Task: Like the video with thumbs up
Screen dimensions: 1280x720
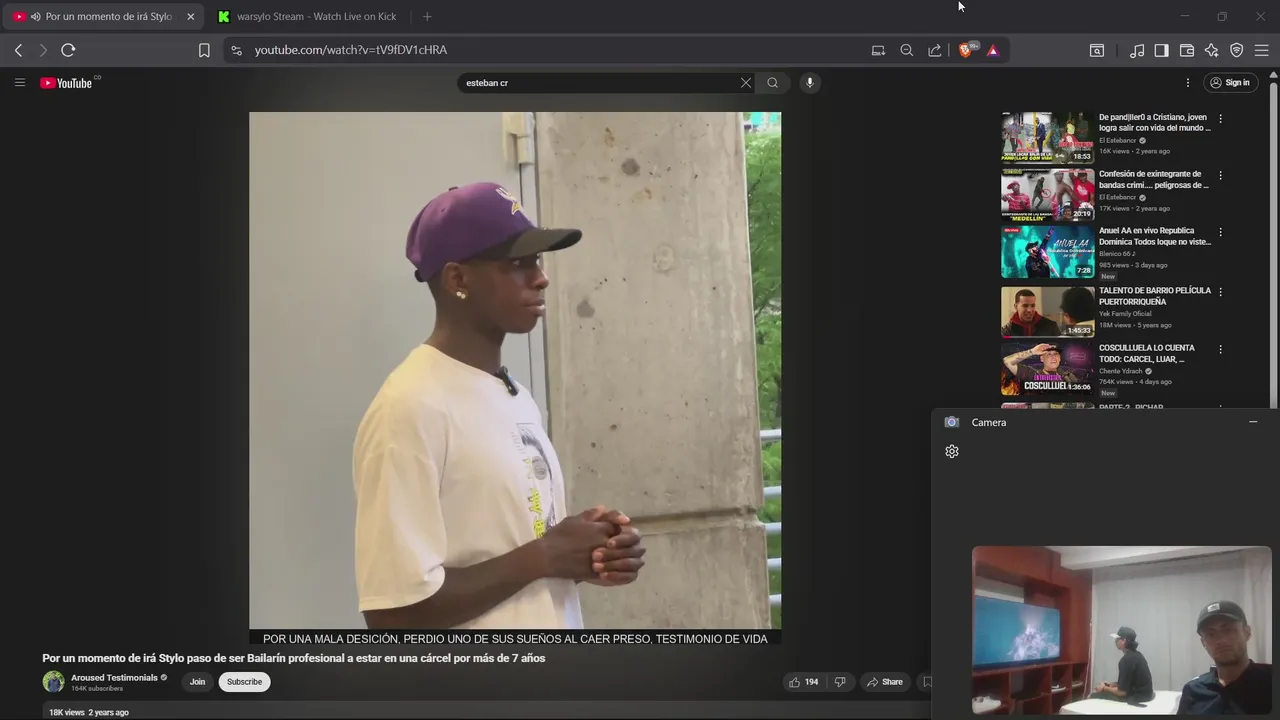Action: [x=803, y=682]
